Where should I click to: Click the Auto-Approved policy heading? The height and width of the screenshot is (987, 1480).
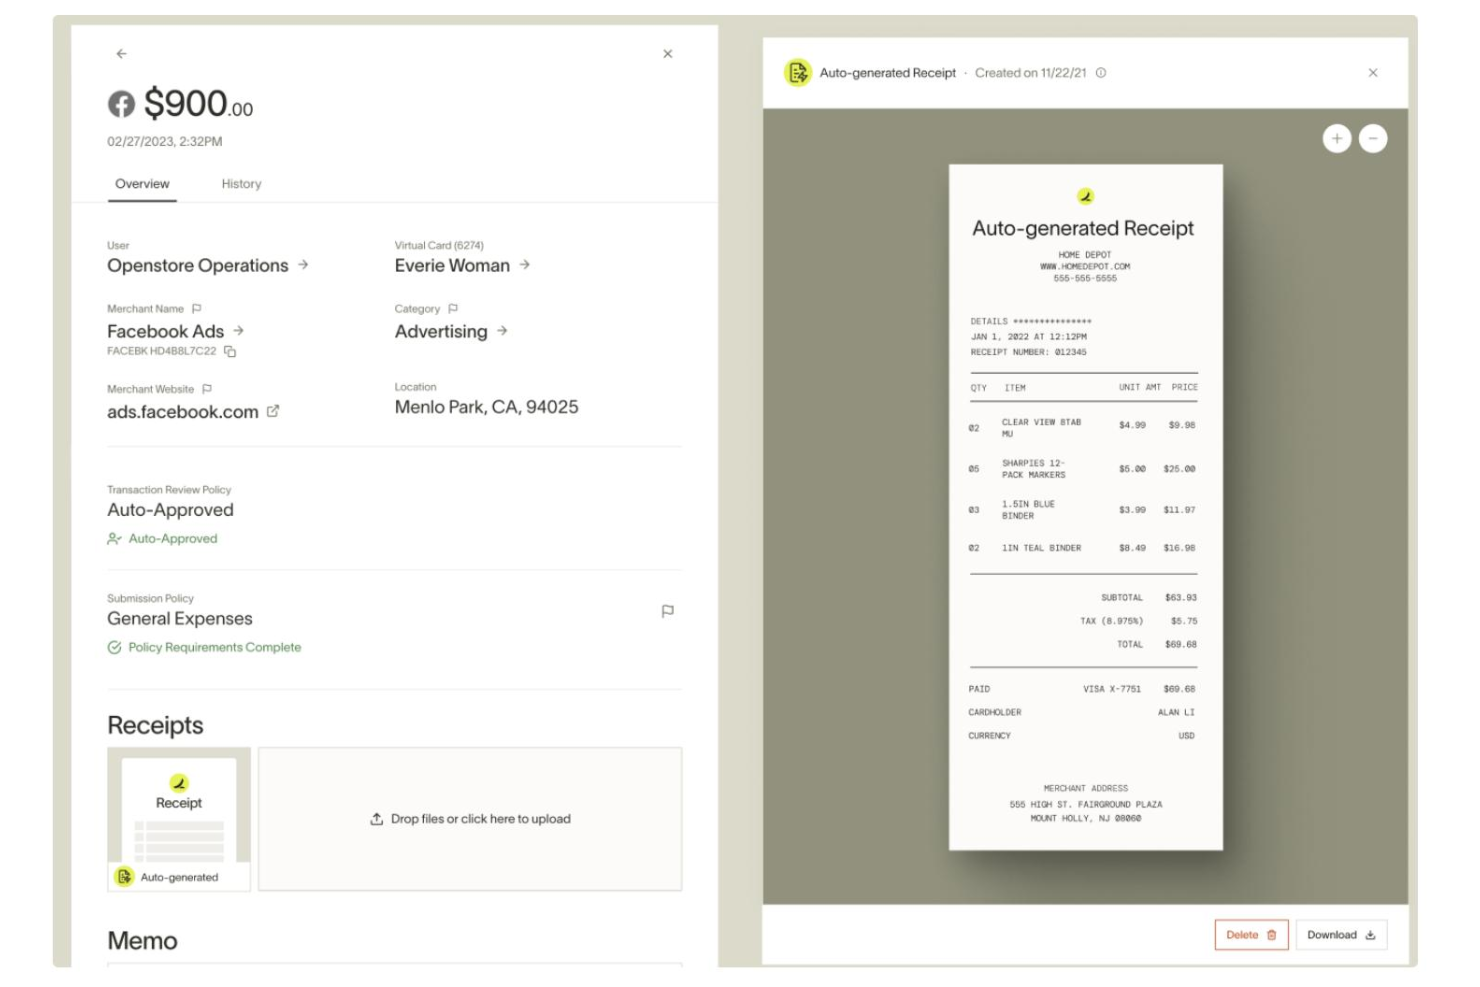170,510
